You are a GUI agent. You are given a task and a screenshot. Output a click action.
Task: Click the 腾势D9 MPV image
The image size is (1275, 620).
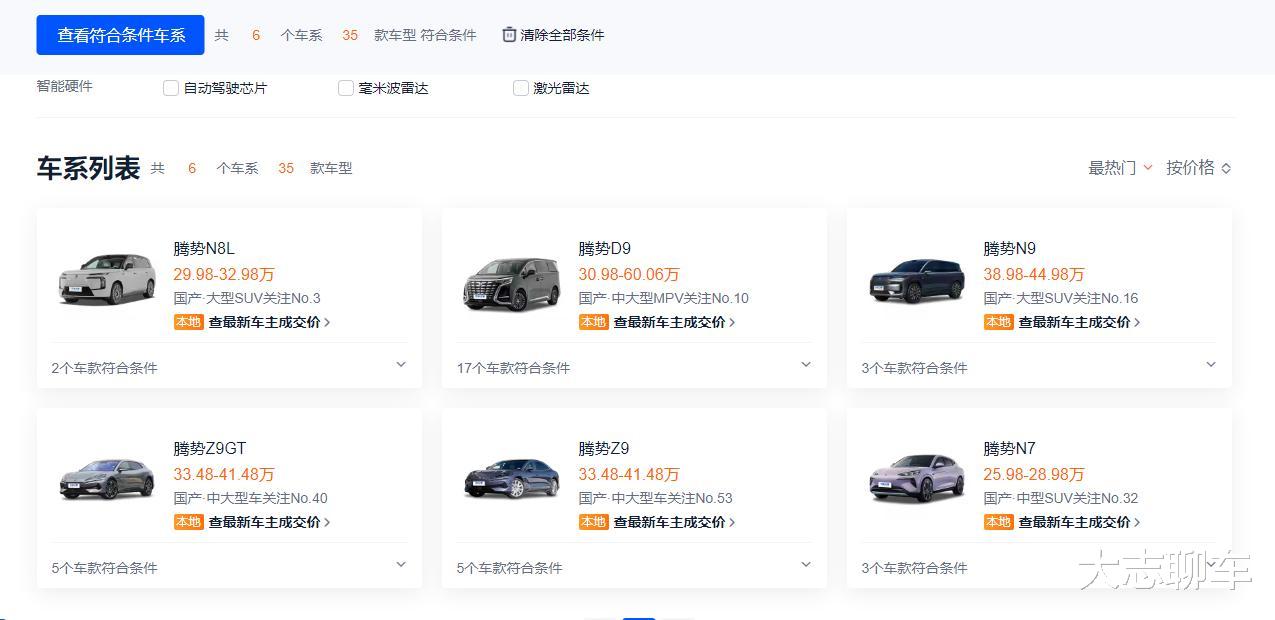[511, 282]
